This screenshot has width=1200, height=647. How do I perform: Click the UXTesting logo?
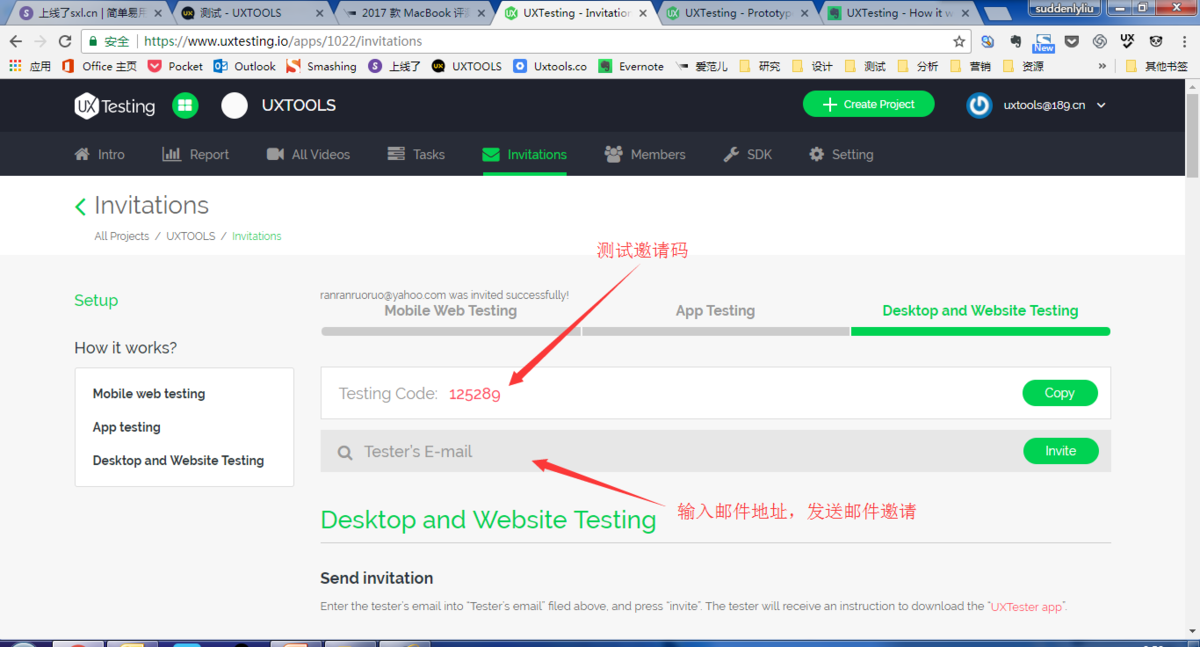(115, 105)
